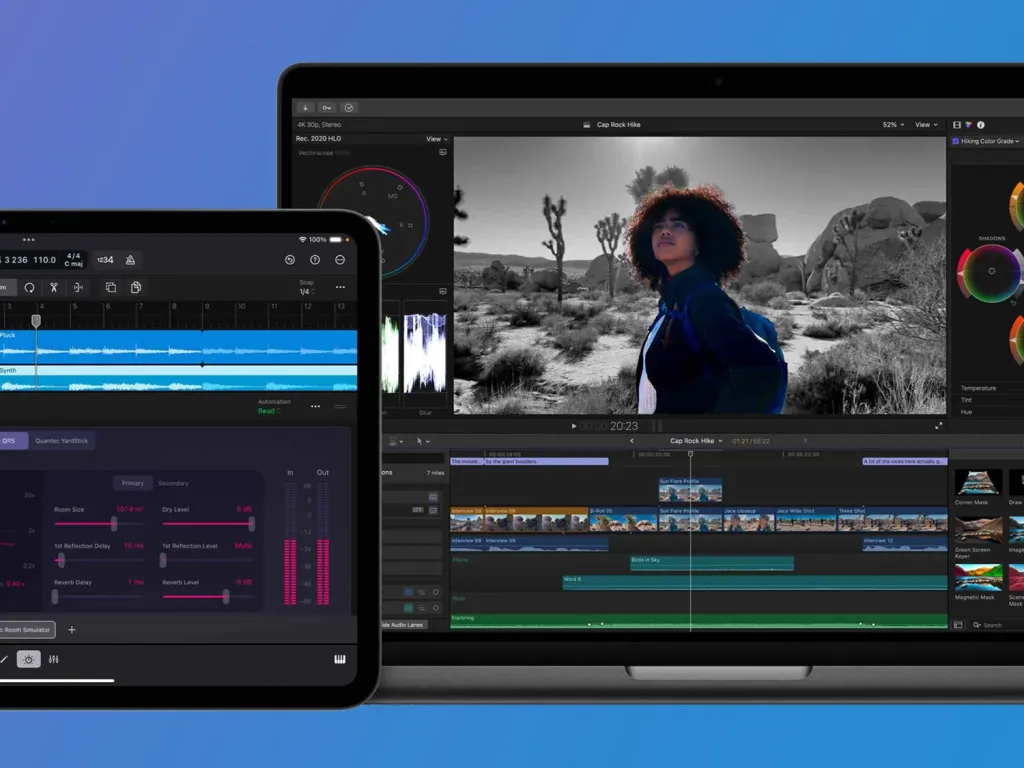This screenshot has width=1024, height=768.
Task: Switch to the Secondary reverb setting
Action: (x=174, y=483)
